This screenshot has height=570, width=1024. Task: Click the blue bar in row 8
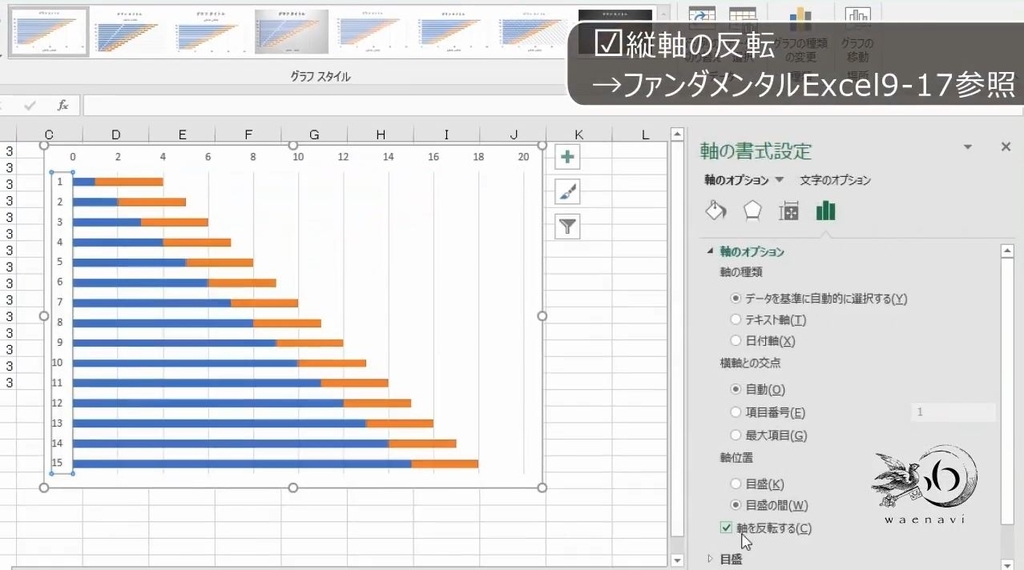(163, 323)
